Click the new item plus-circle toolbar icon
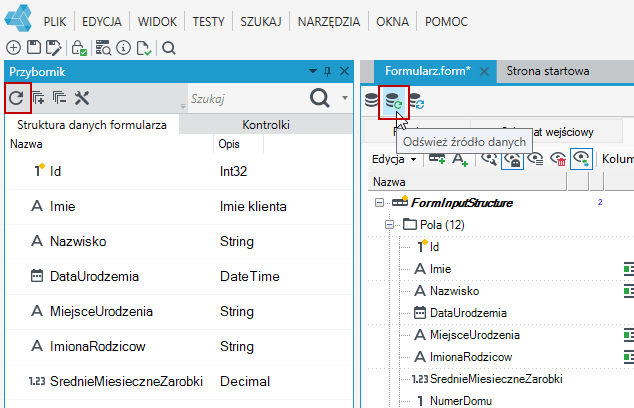634x408 pixels. (13, 48)
